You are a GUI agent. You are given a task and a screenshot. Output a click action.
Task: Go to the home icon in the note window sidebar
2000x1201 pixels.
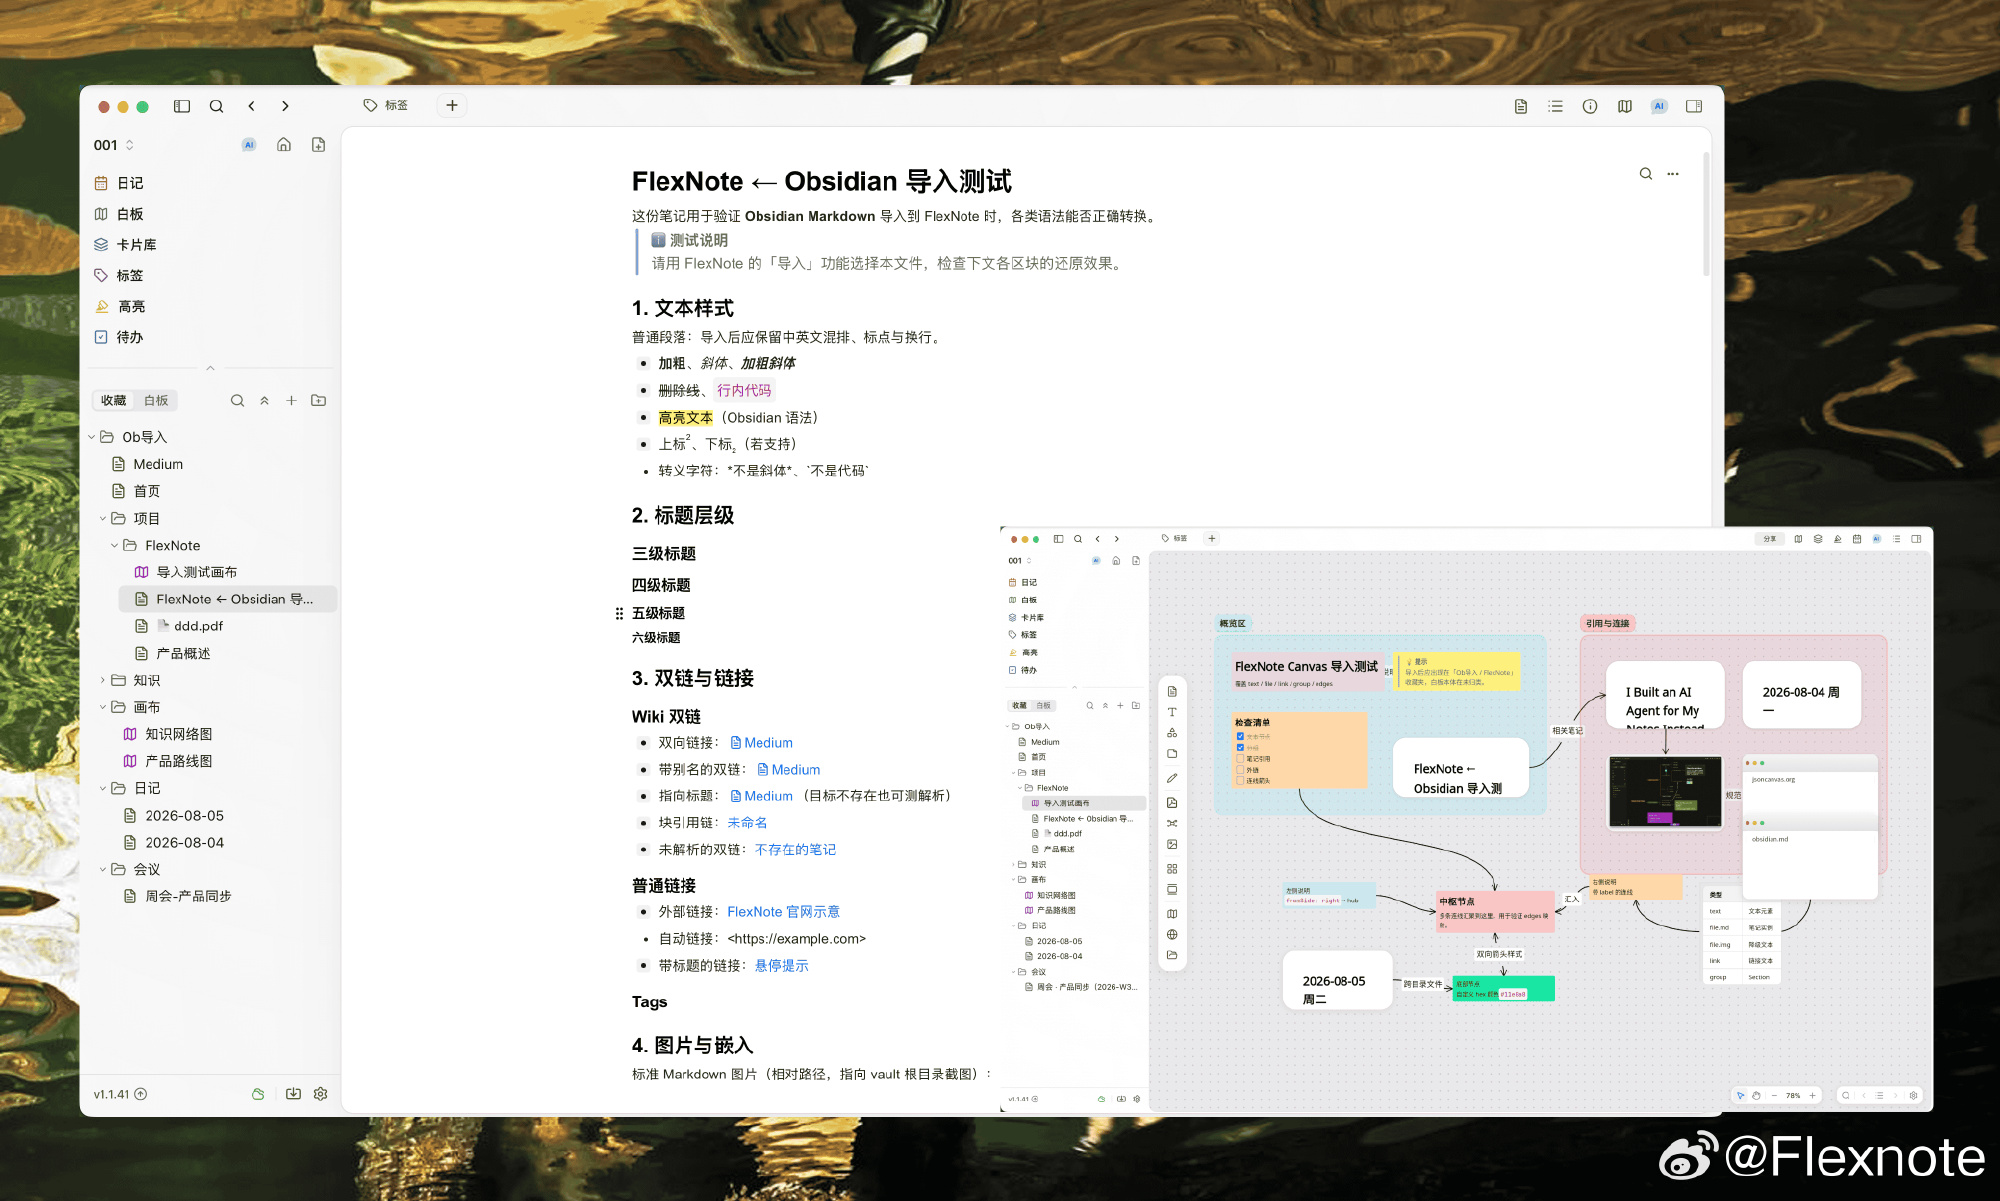[284, 145]
